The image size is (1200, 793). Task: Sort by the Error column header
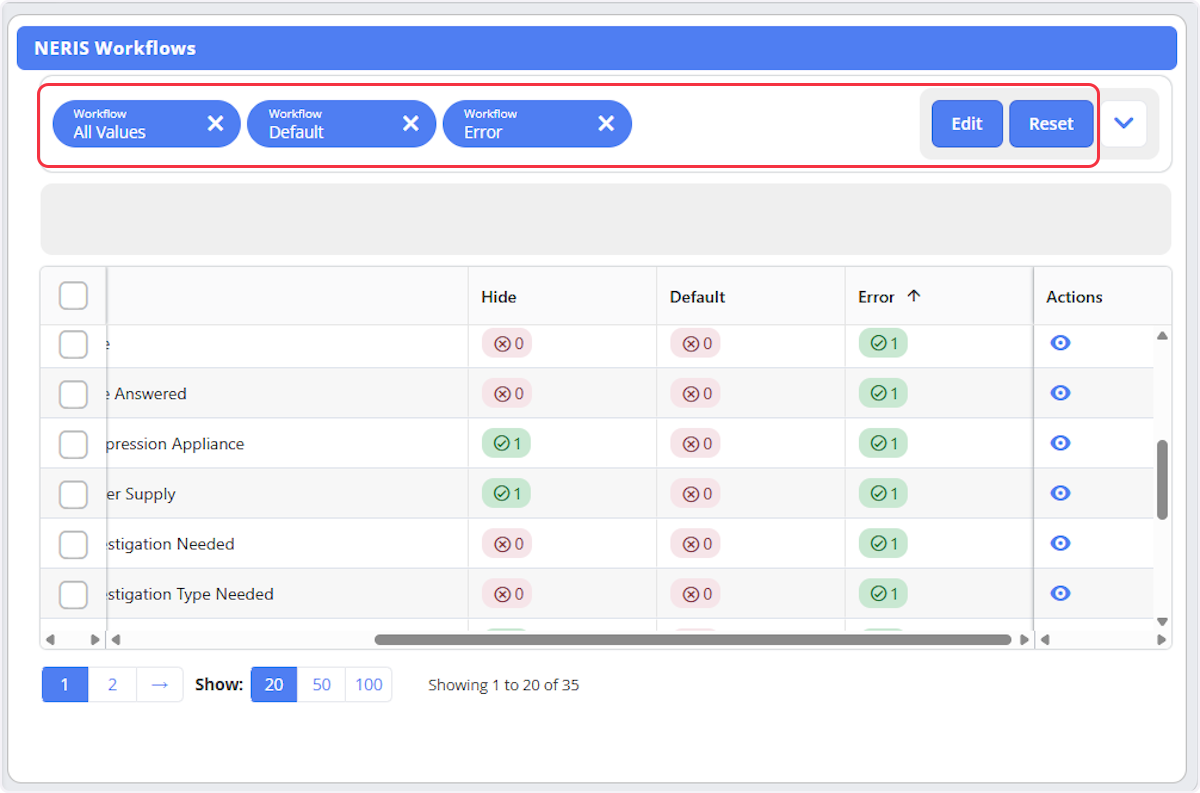point(938,296)
